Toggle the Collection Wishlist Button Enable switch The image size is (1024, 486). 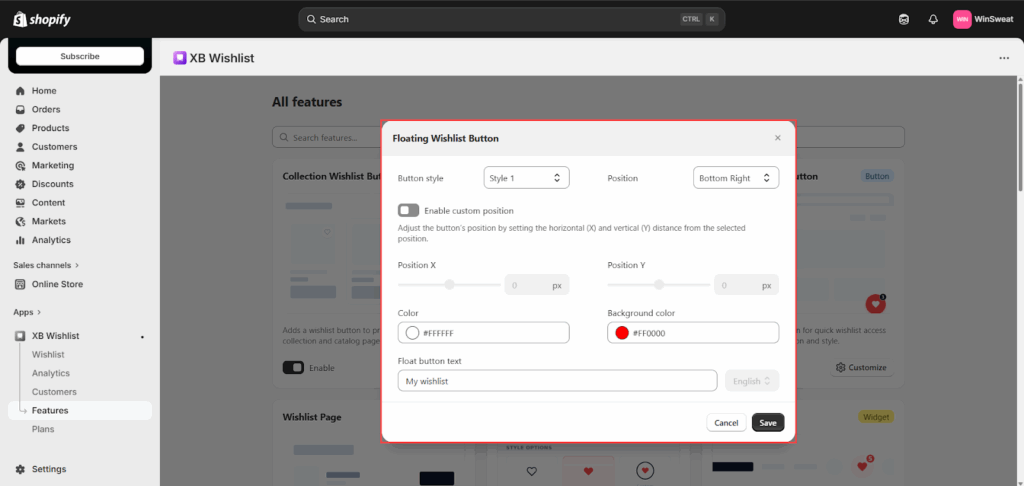pyautogui.click(x=293, y=368)
